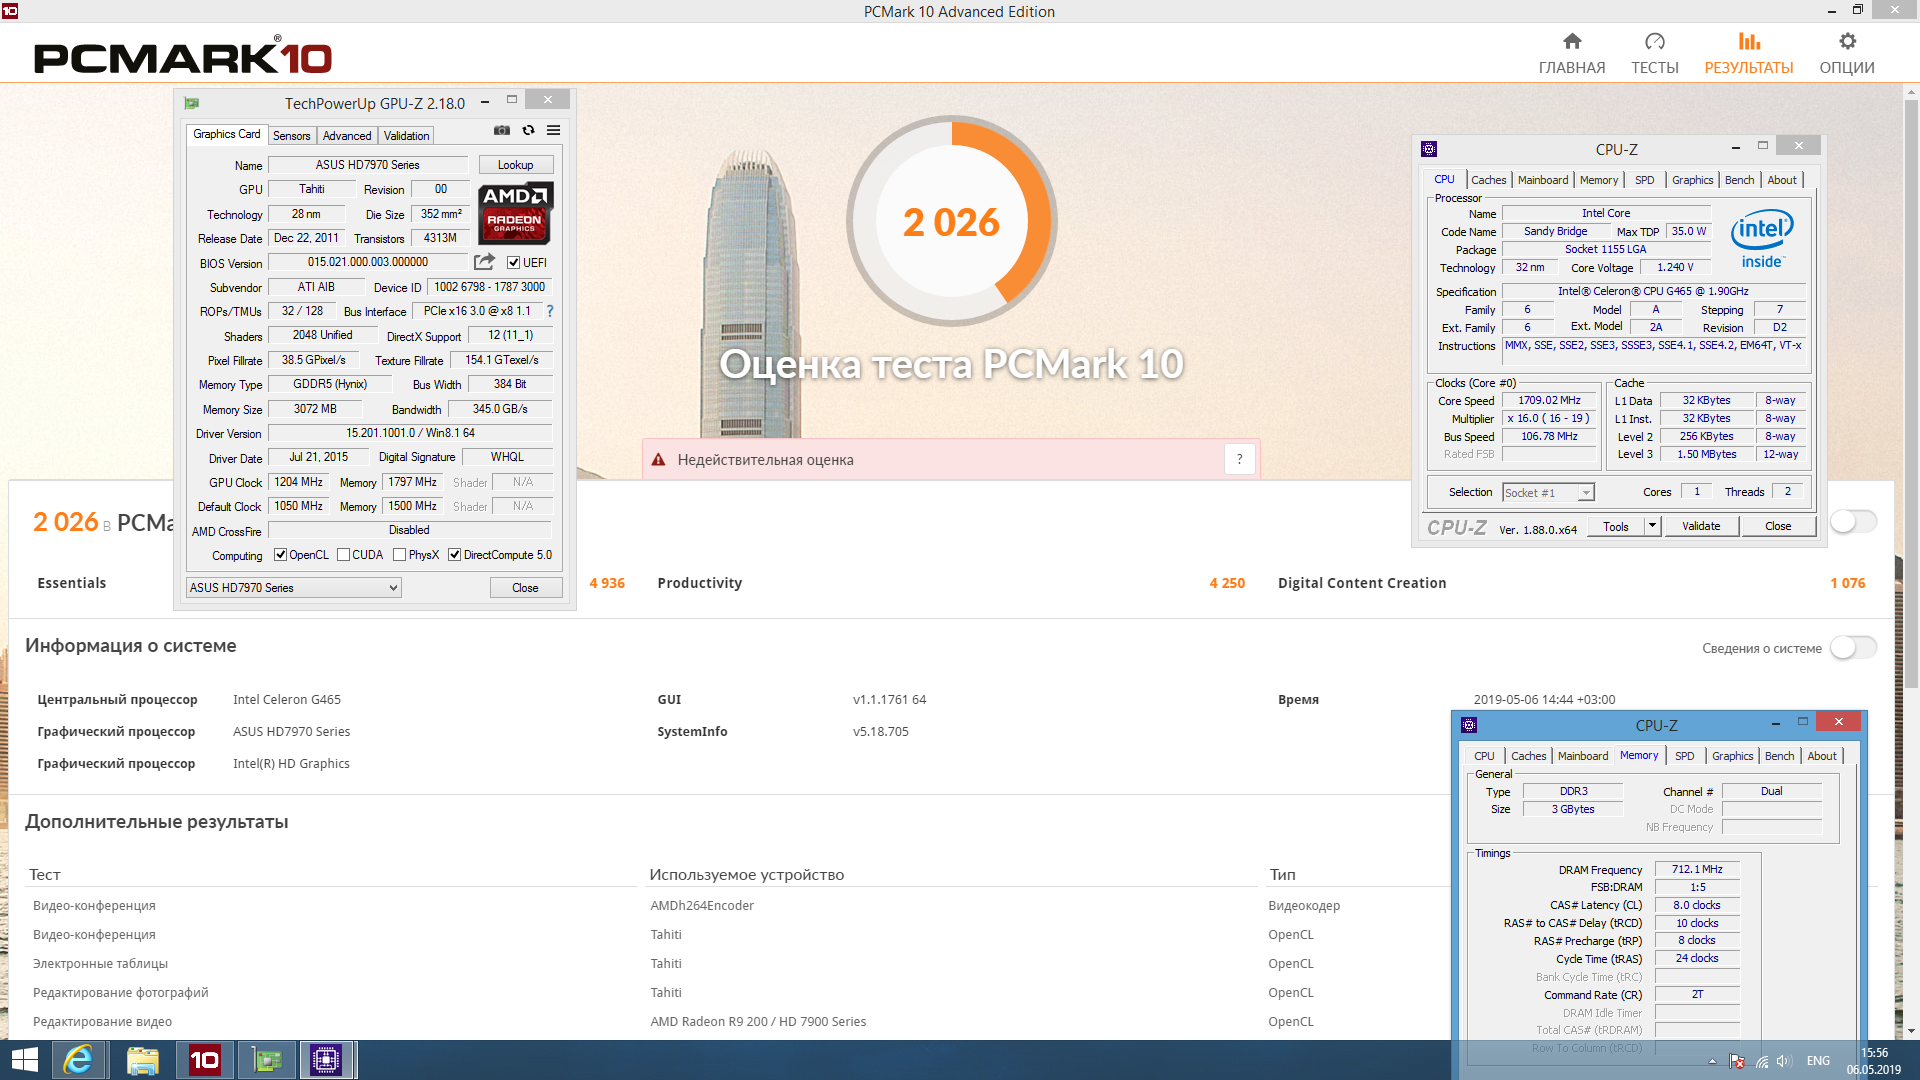Open Mainboard tab in upper CPU-Z
Viewport: 1920px width, 1080px height.
(1543, 180)
